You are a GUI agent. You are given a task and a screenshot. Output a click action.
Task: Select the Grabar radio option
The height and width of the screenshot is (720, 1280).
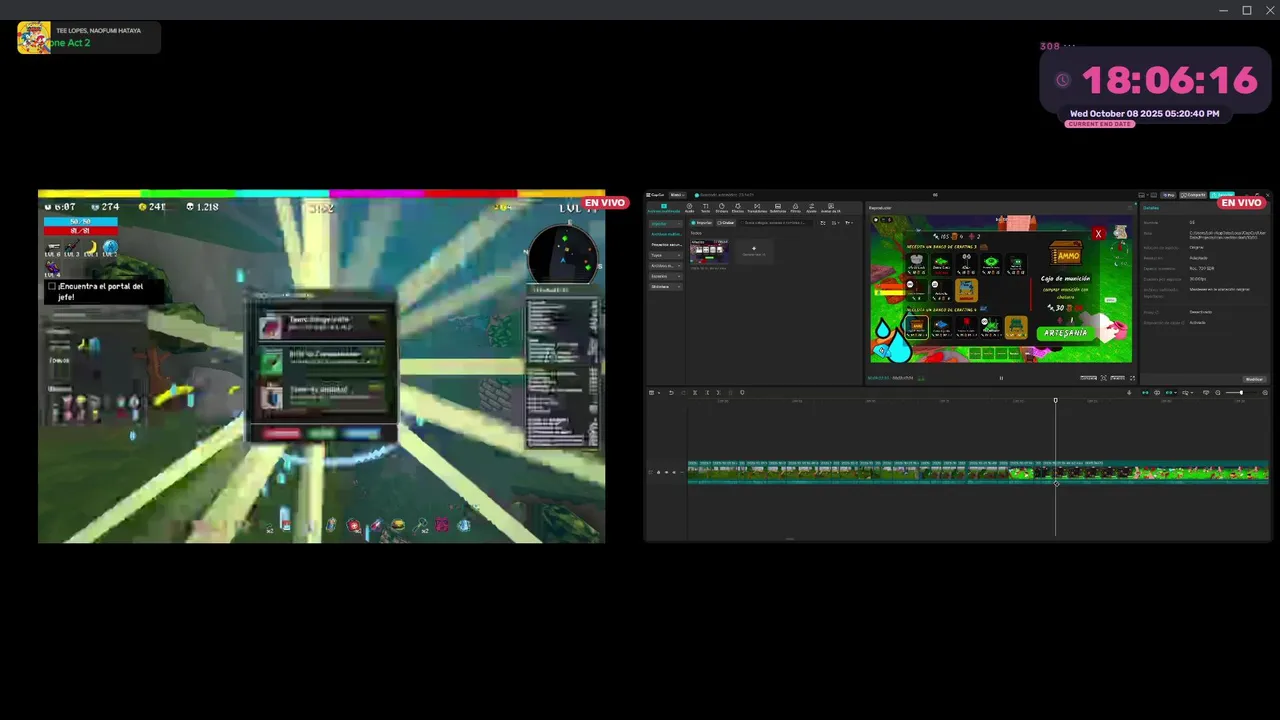click(726, 223)
